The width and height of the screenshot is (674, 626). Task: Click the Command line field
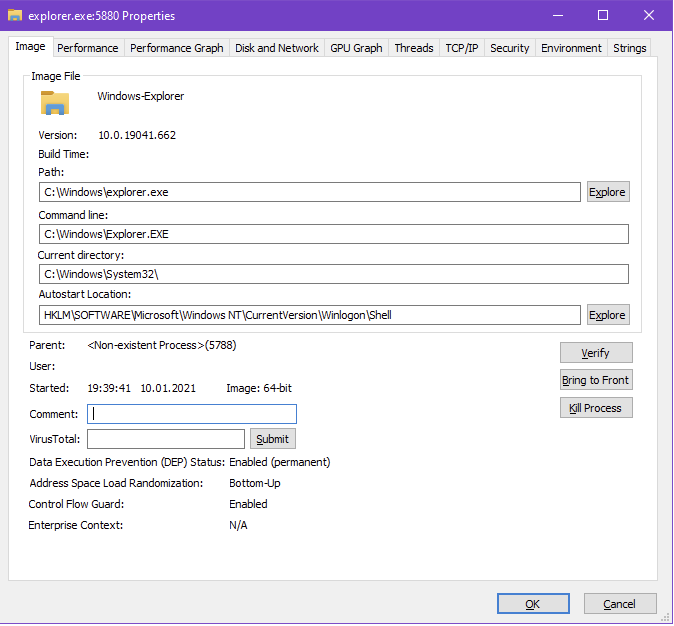pyautogui.click(x=334, y=234)
